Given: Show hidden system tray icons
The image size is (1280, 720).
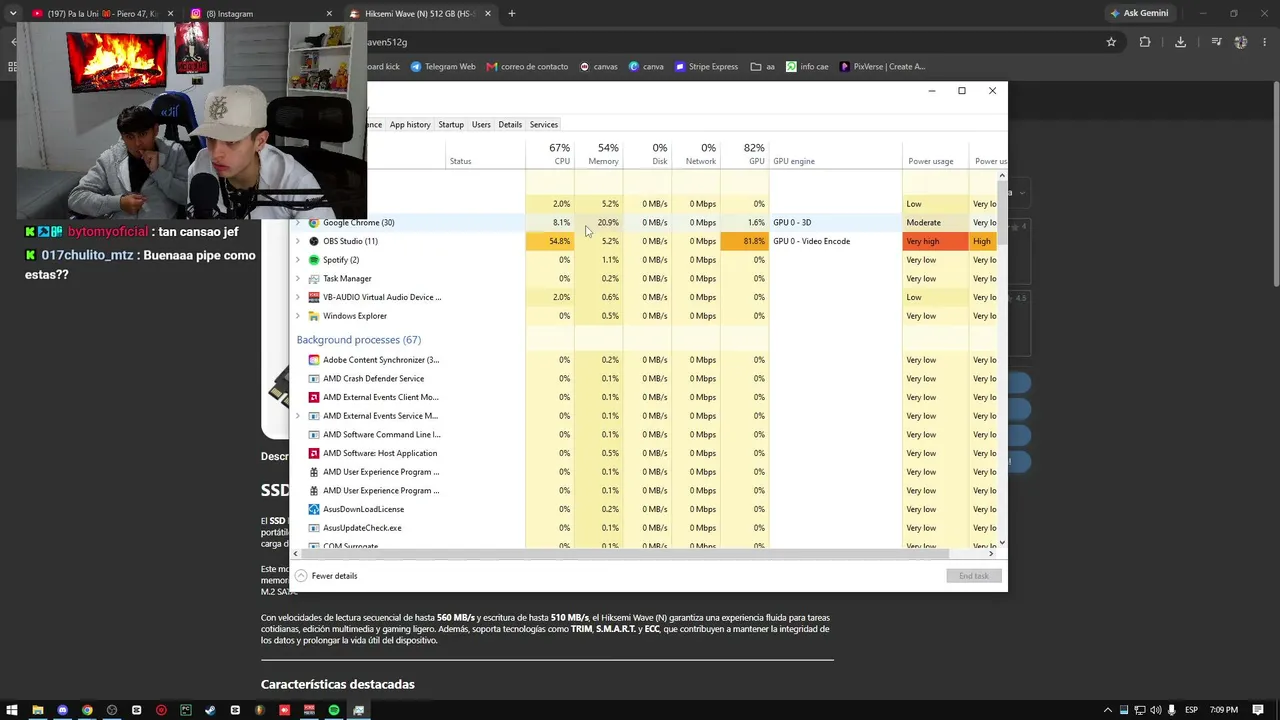Looking at the screenshot, I should [x=1108, y=710].
